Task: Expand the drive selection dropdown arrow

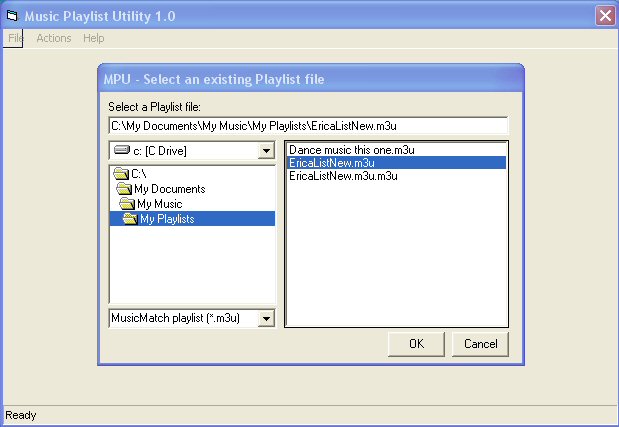Action: (x=266, y=151)
